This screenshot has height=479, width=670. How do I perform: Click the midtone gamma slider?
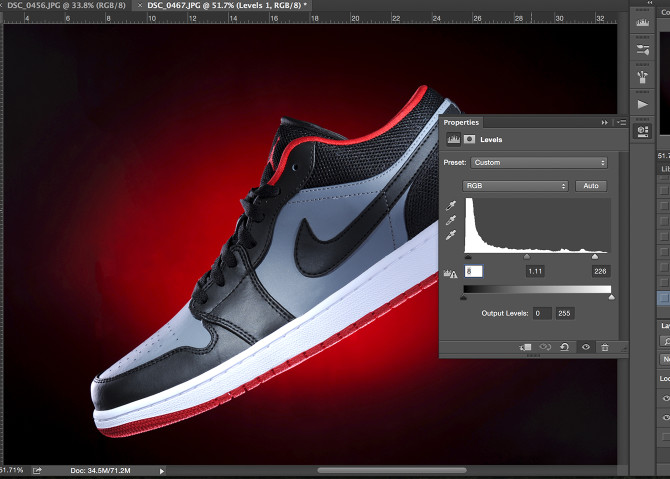point(527,257)
